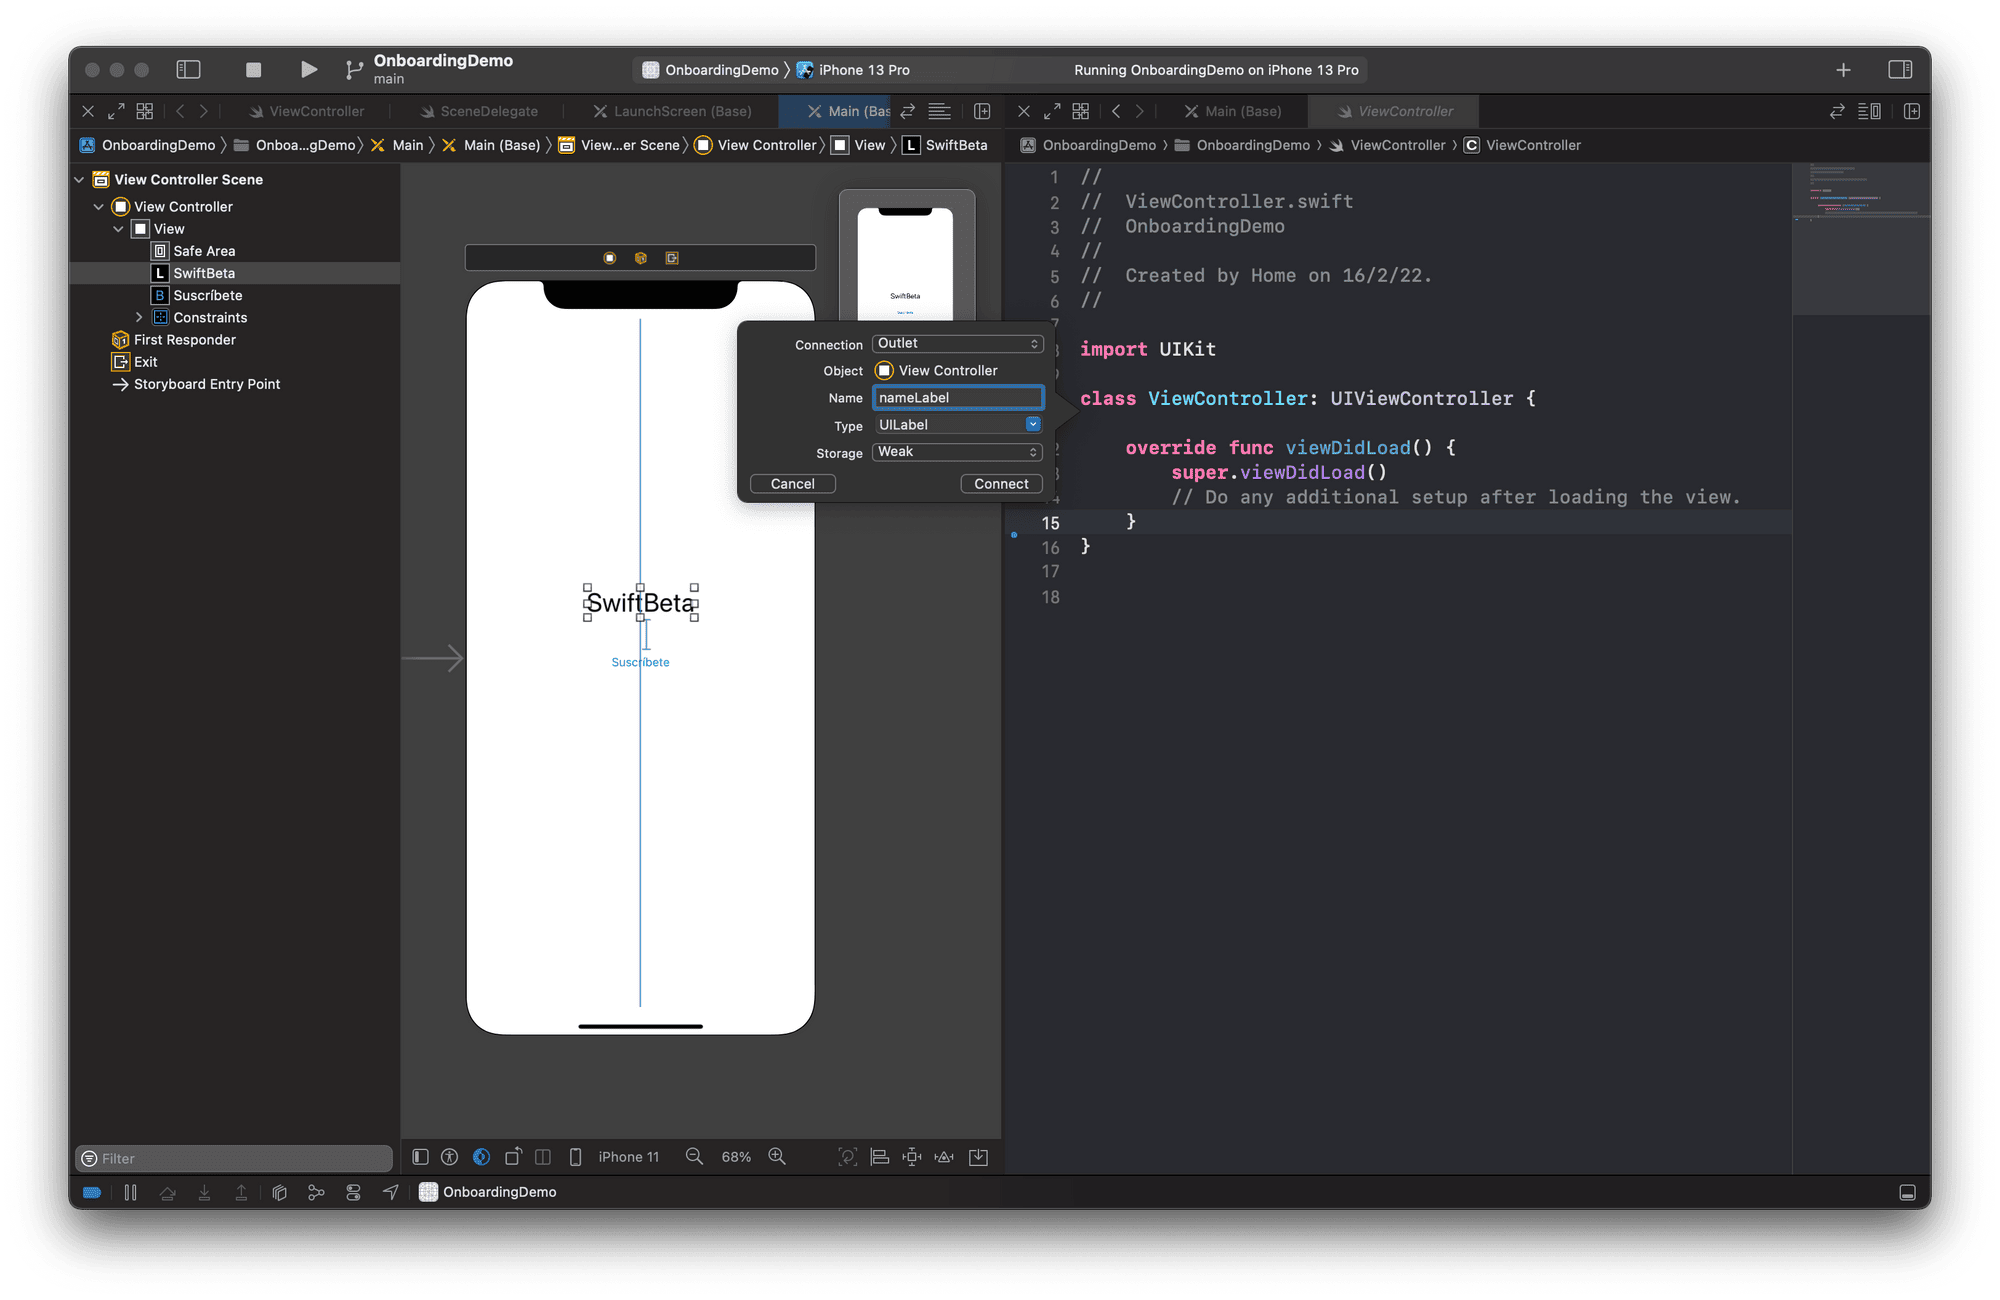Switch to LaunchScreen (Base) tab

point(671,111)
